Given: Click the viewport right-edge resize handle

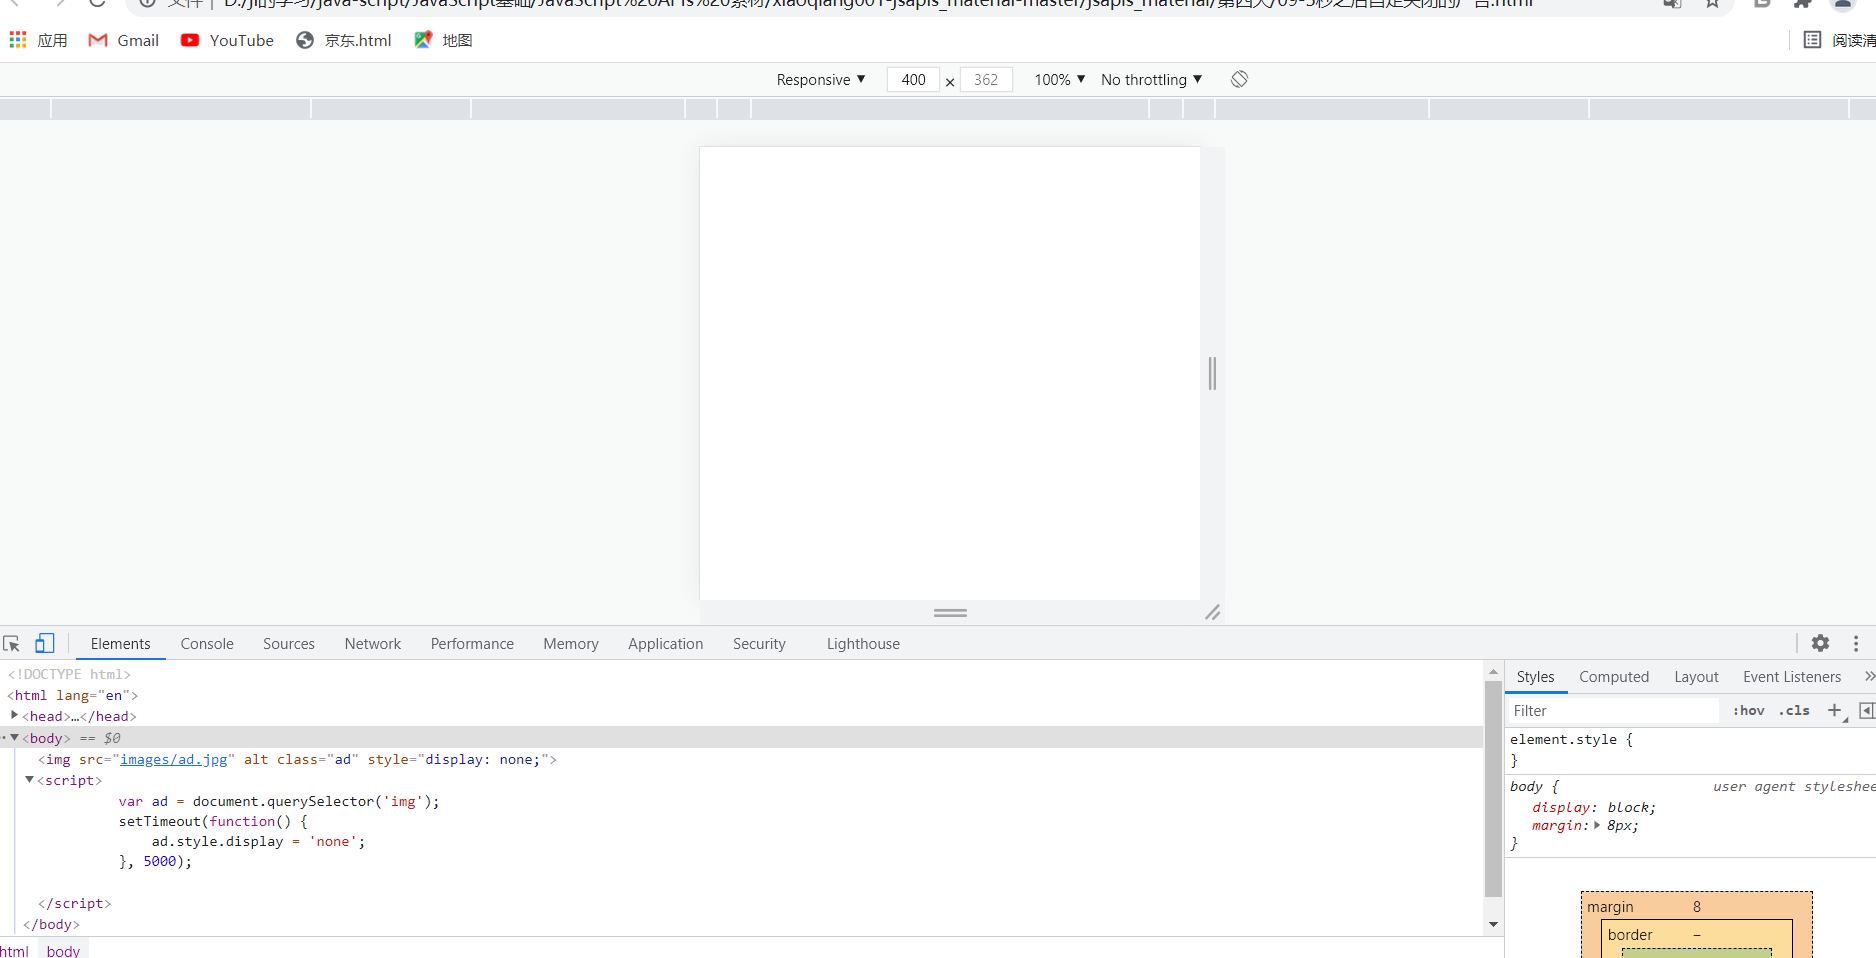Looking at the screenshot, I should tap(1212, 373).
